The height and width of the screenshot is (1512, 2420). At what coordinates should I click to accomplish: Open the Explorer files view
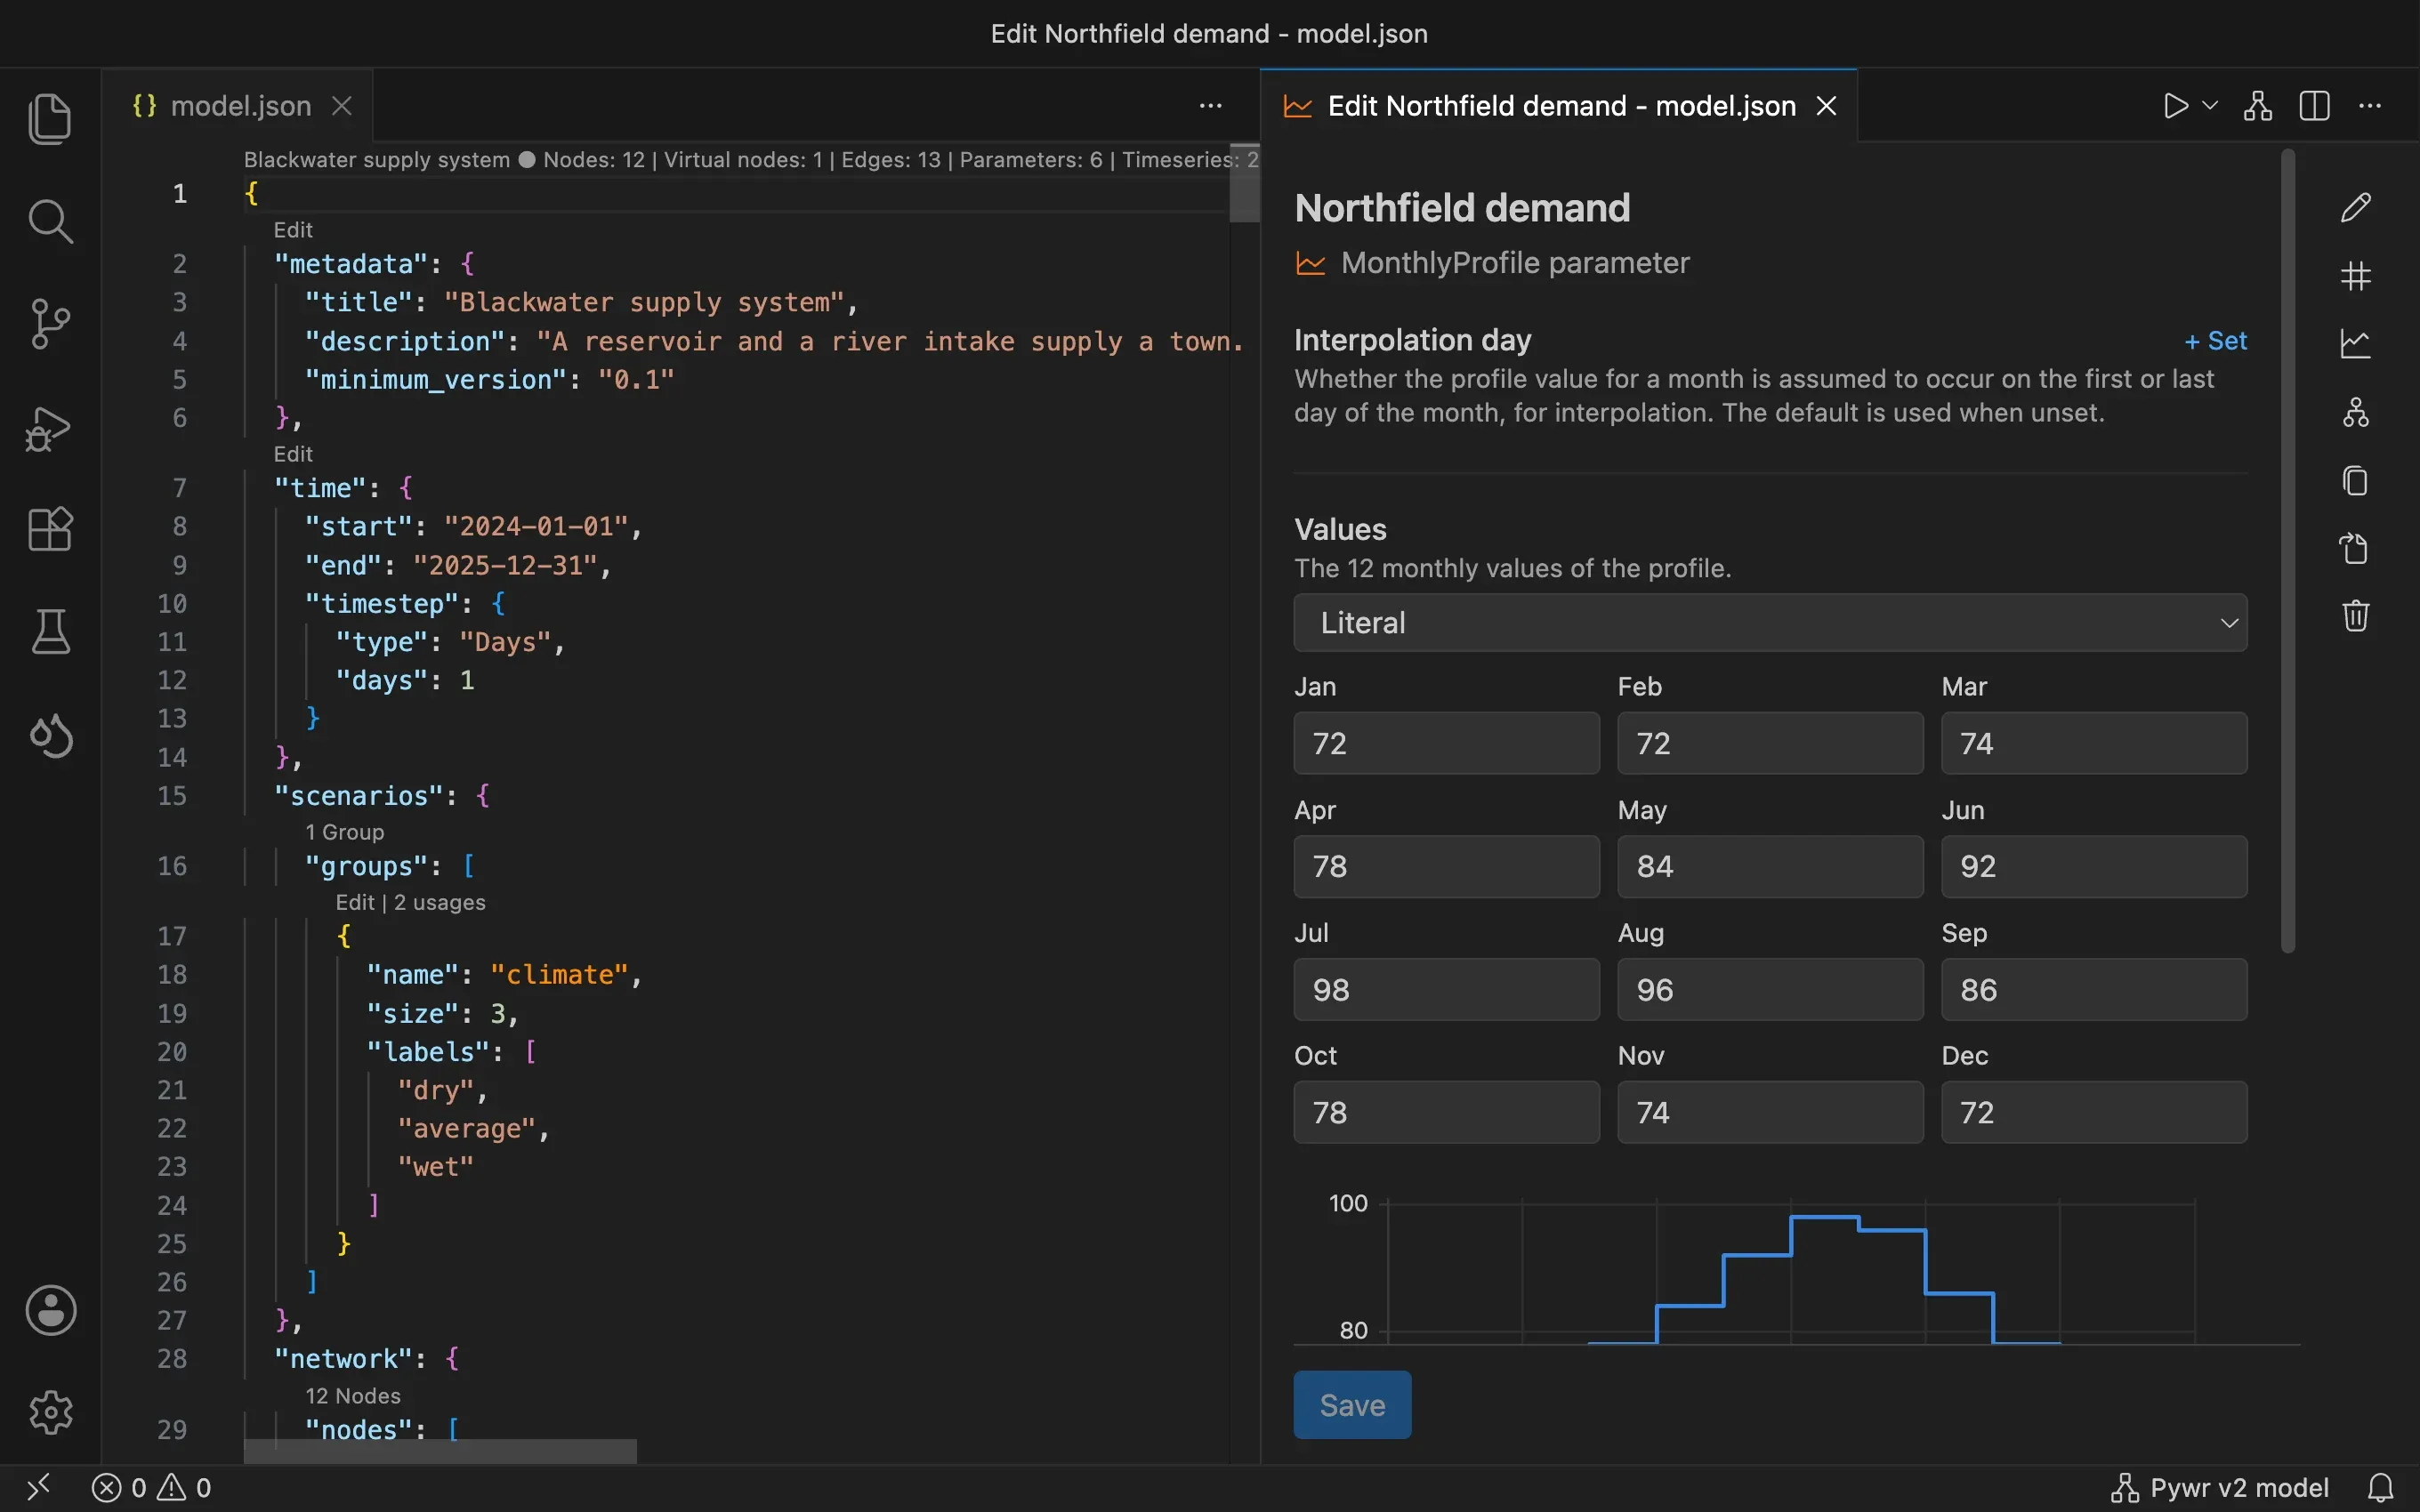click(x=50, y=119)
